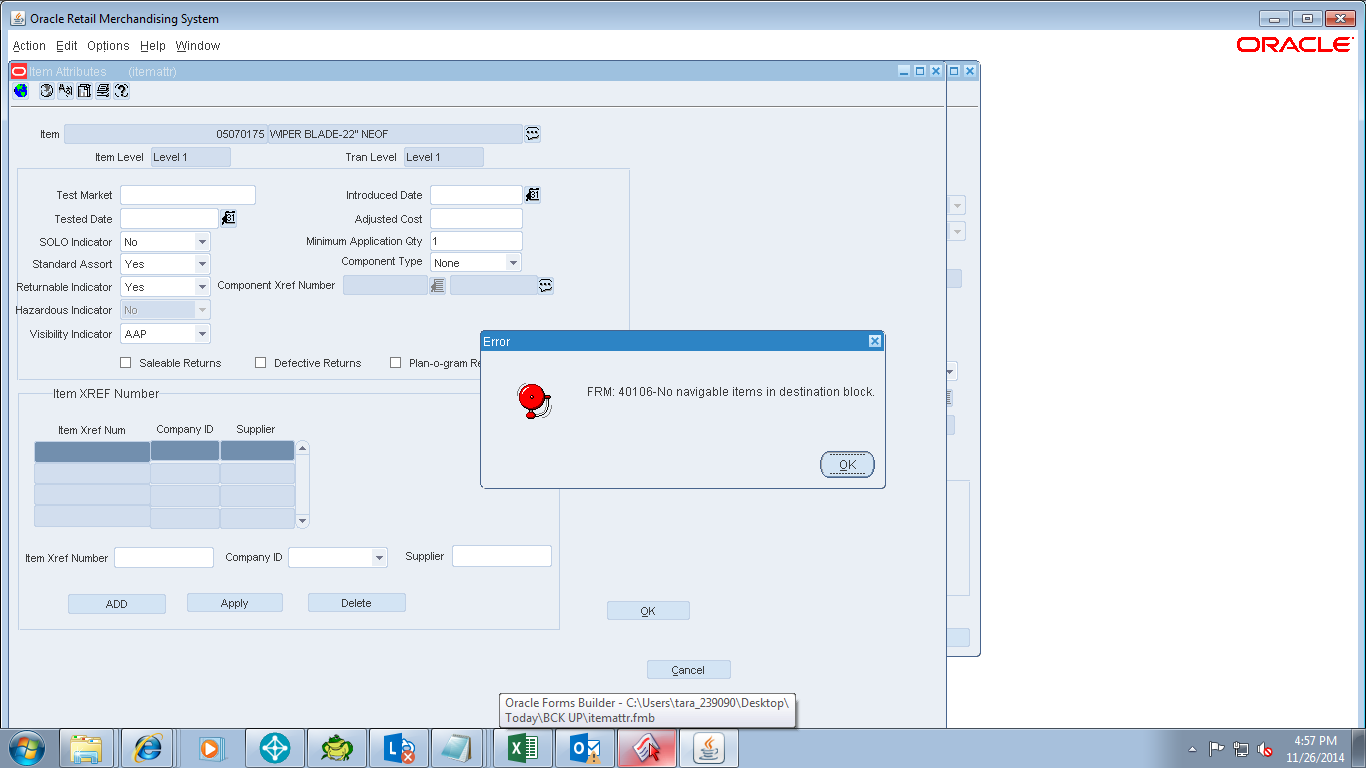Click the Delete button

point(356,603)
